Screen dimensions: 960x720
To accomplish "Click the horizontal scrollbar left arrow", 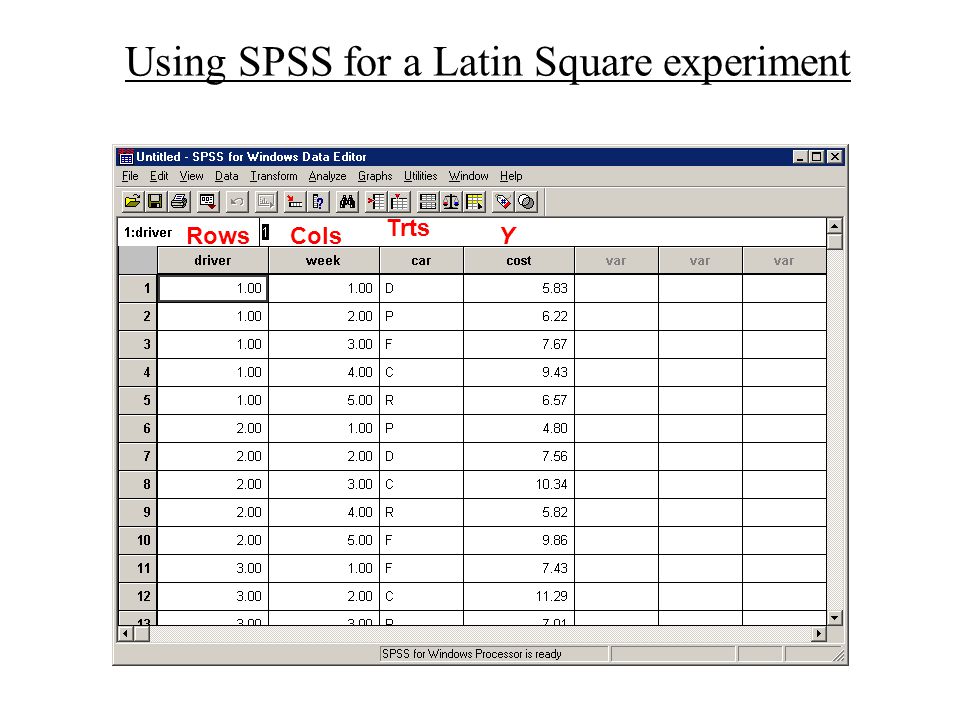I will coord(126,633).
